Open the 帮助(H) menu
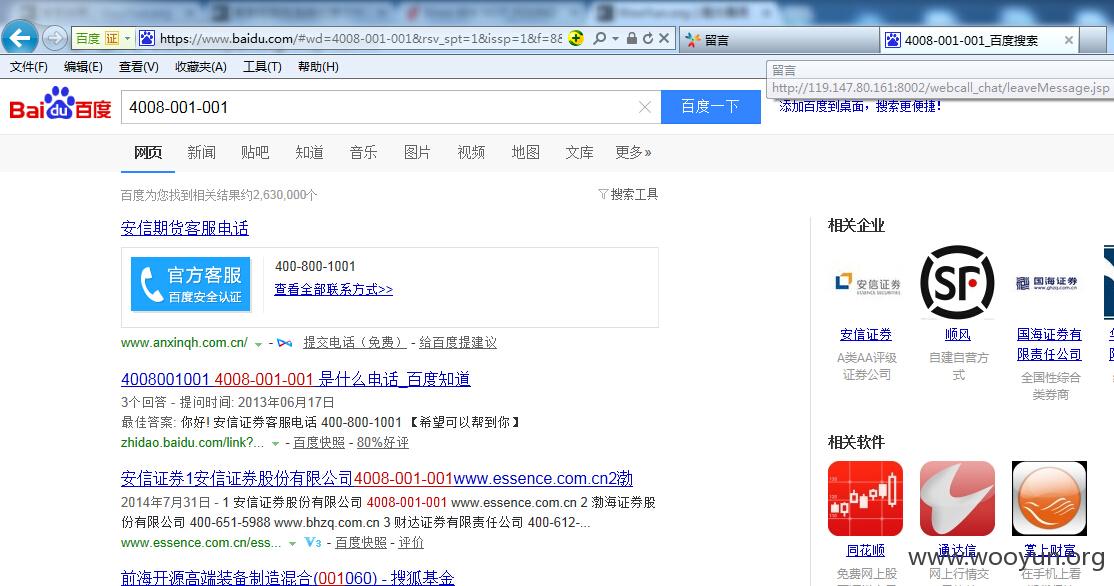This screenshot has height=586, width=1114. click(x=318, y=67)
